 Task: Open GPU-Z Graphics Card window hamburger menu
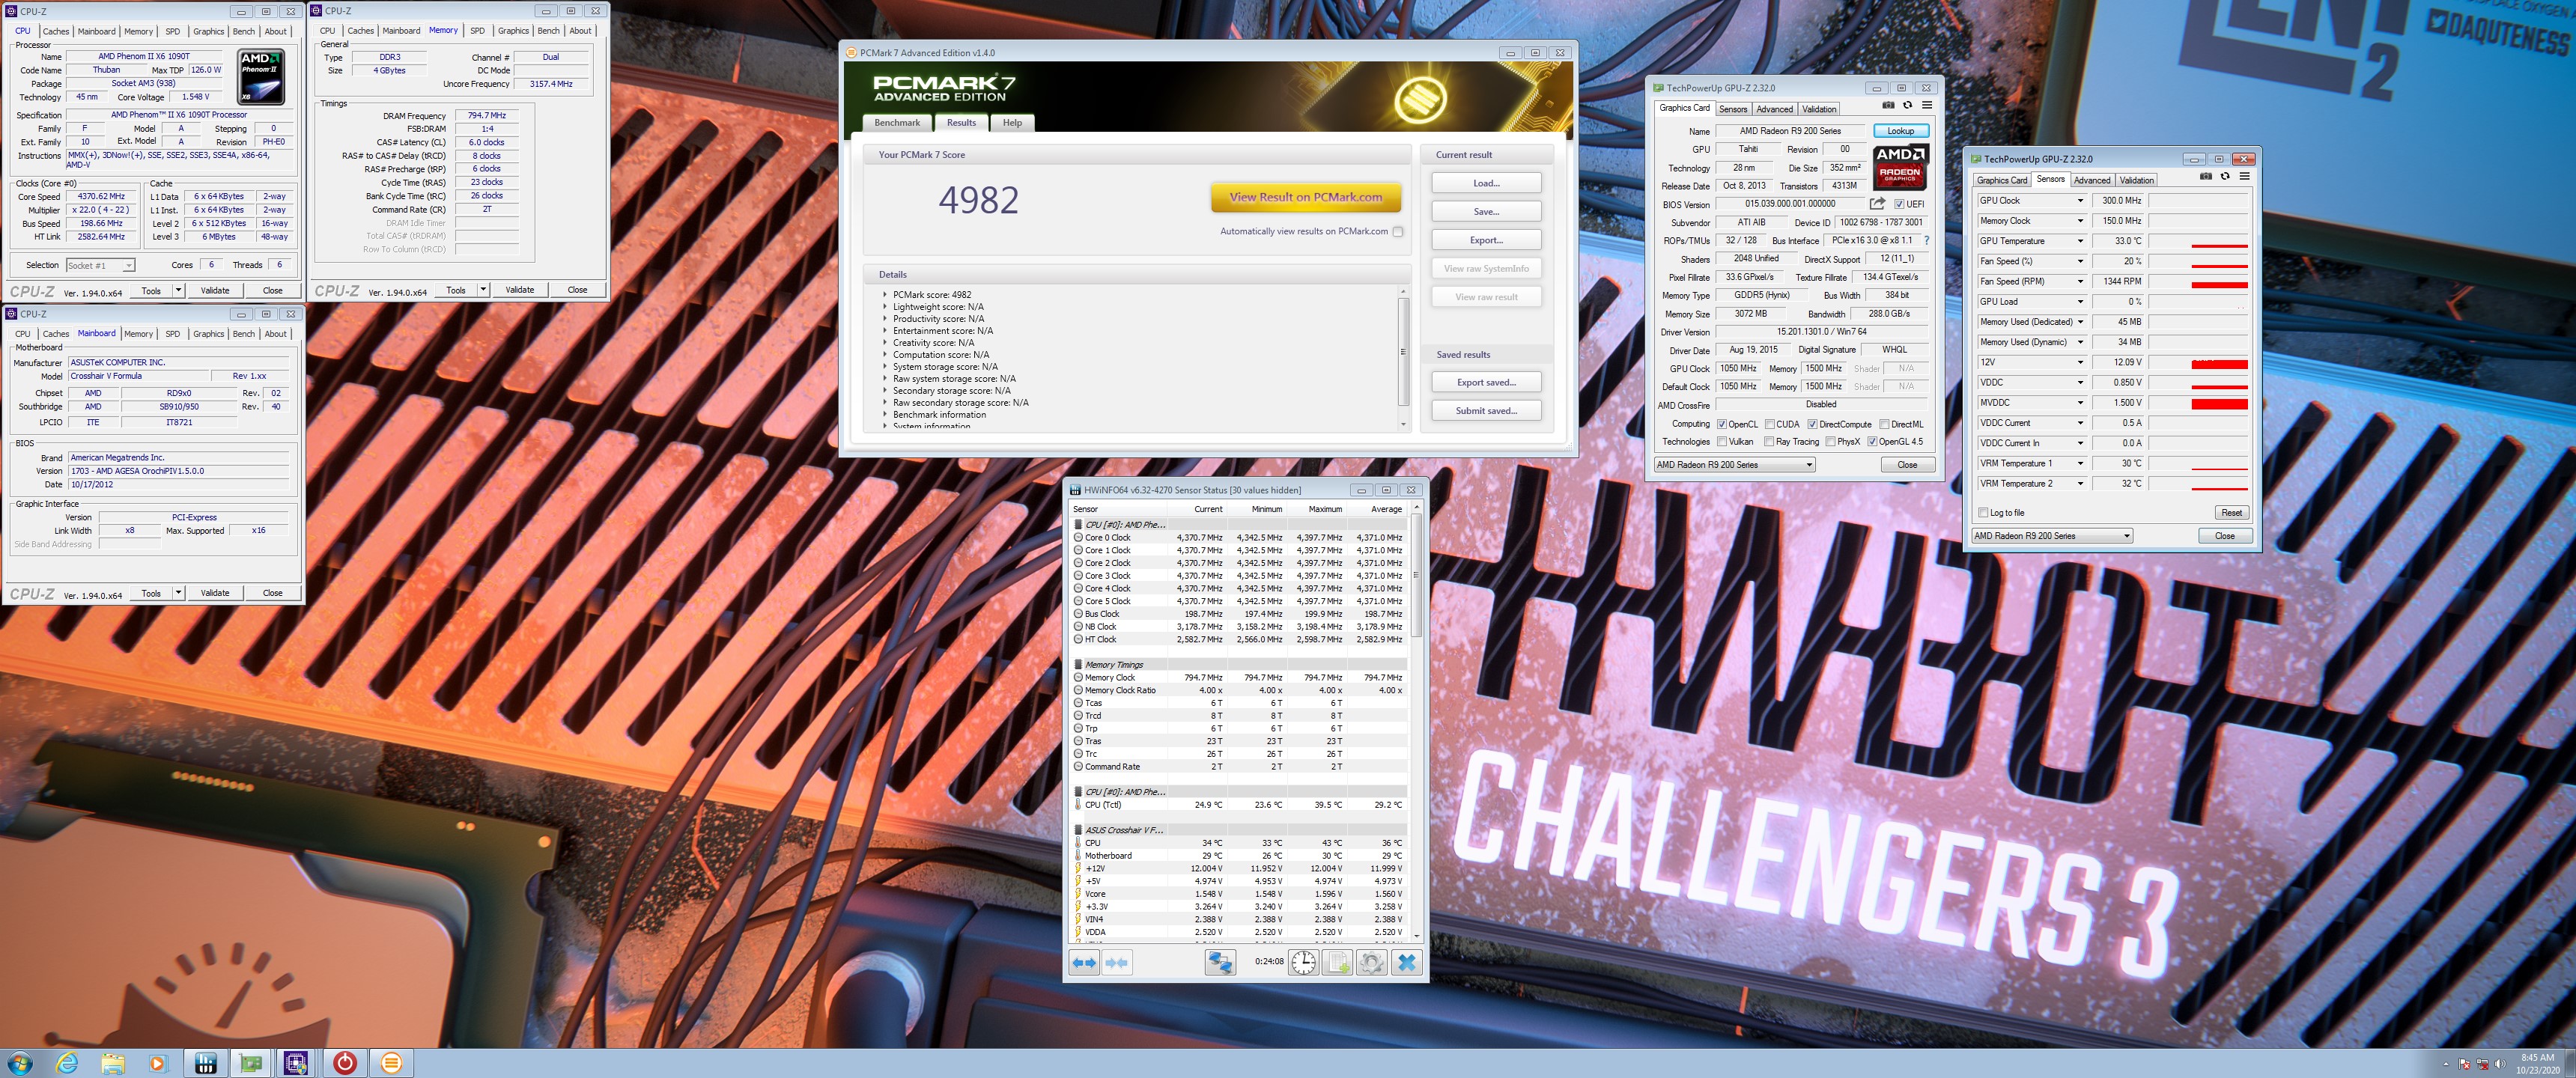point(1927,105)
